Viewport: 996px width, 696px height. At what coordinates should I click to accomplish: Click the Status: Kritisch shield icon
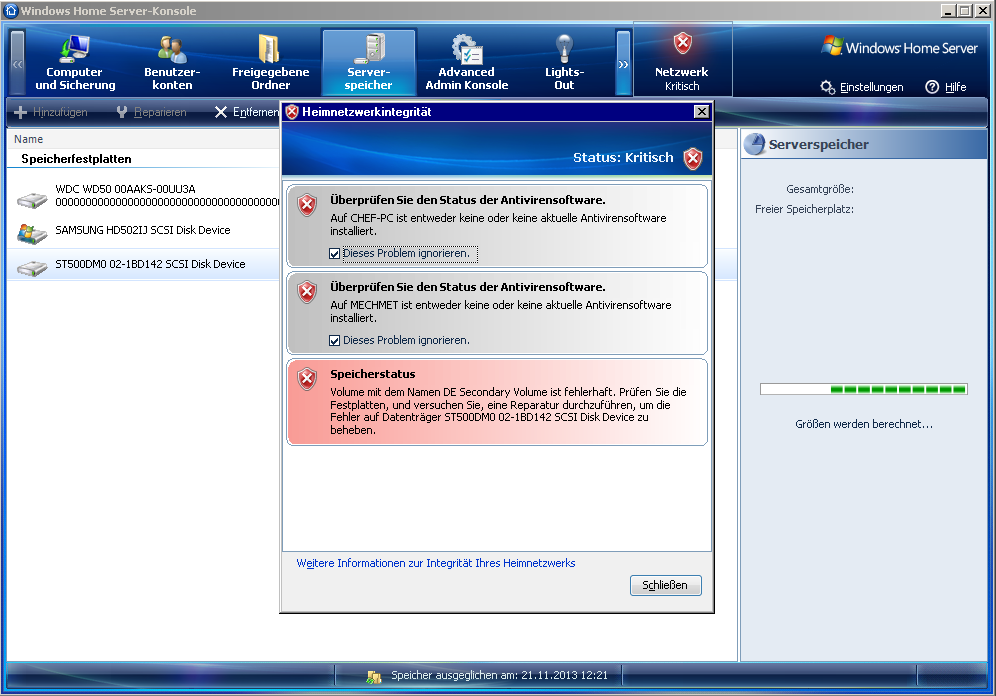(693, 158)
